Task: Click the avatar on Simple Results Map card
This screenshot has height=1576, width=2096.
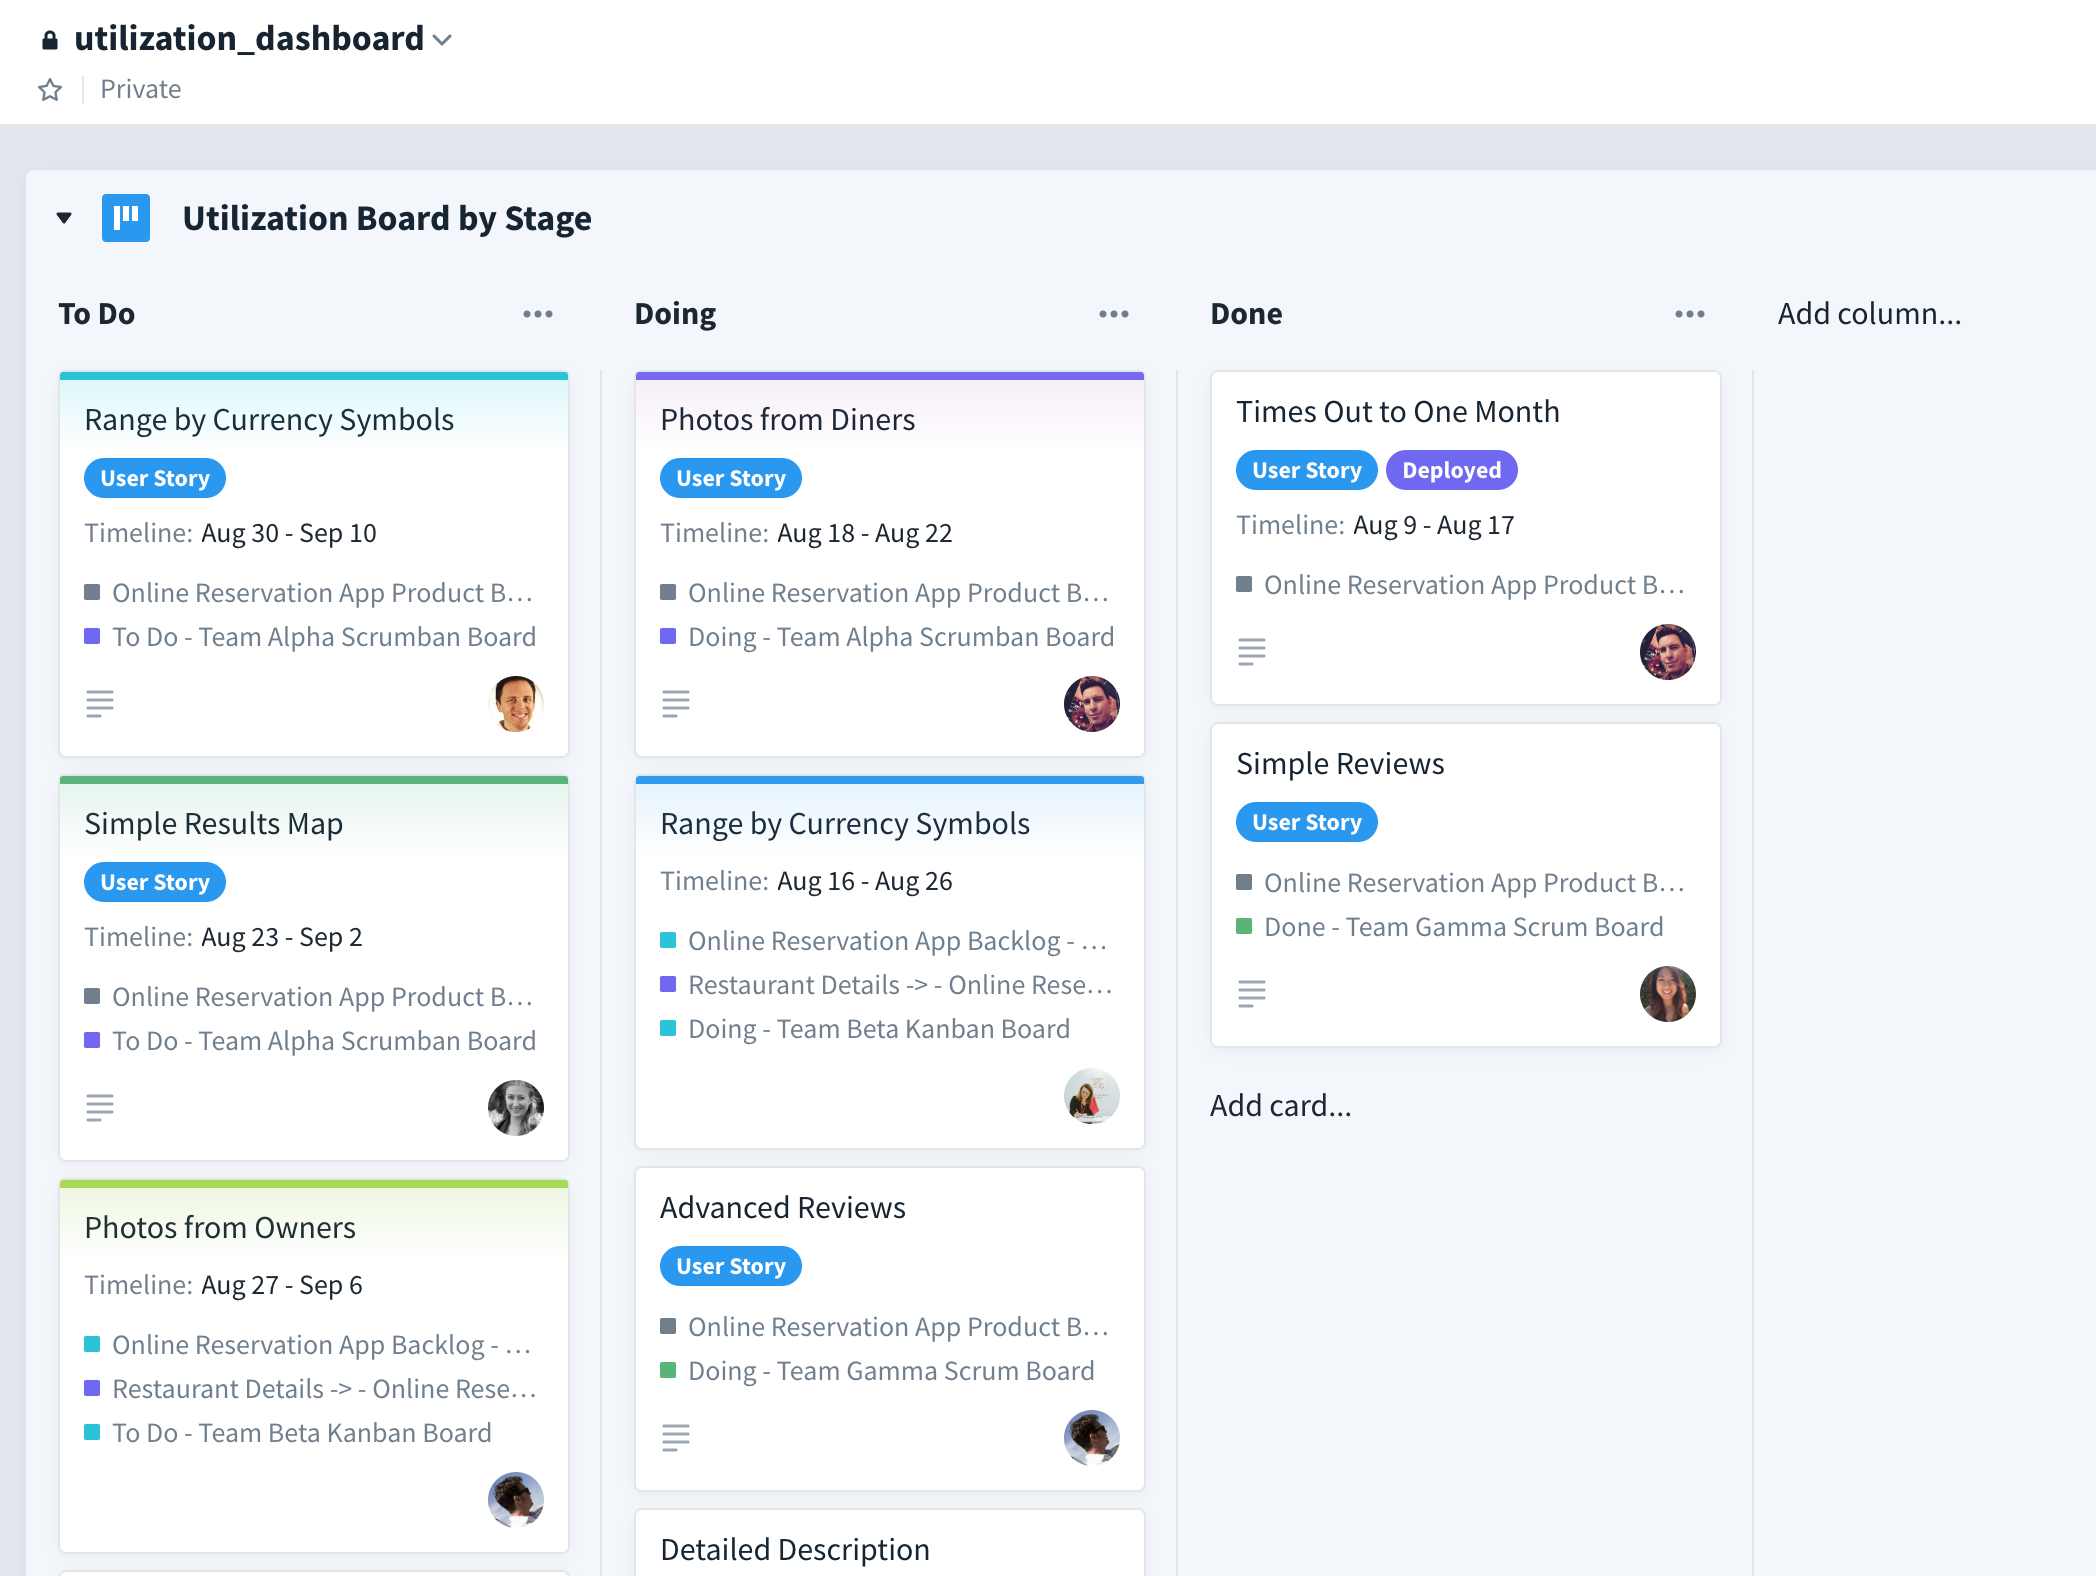Action: [x=515, y=1107]
